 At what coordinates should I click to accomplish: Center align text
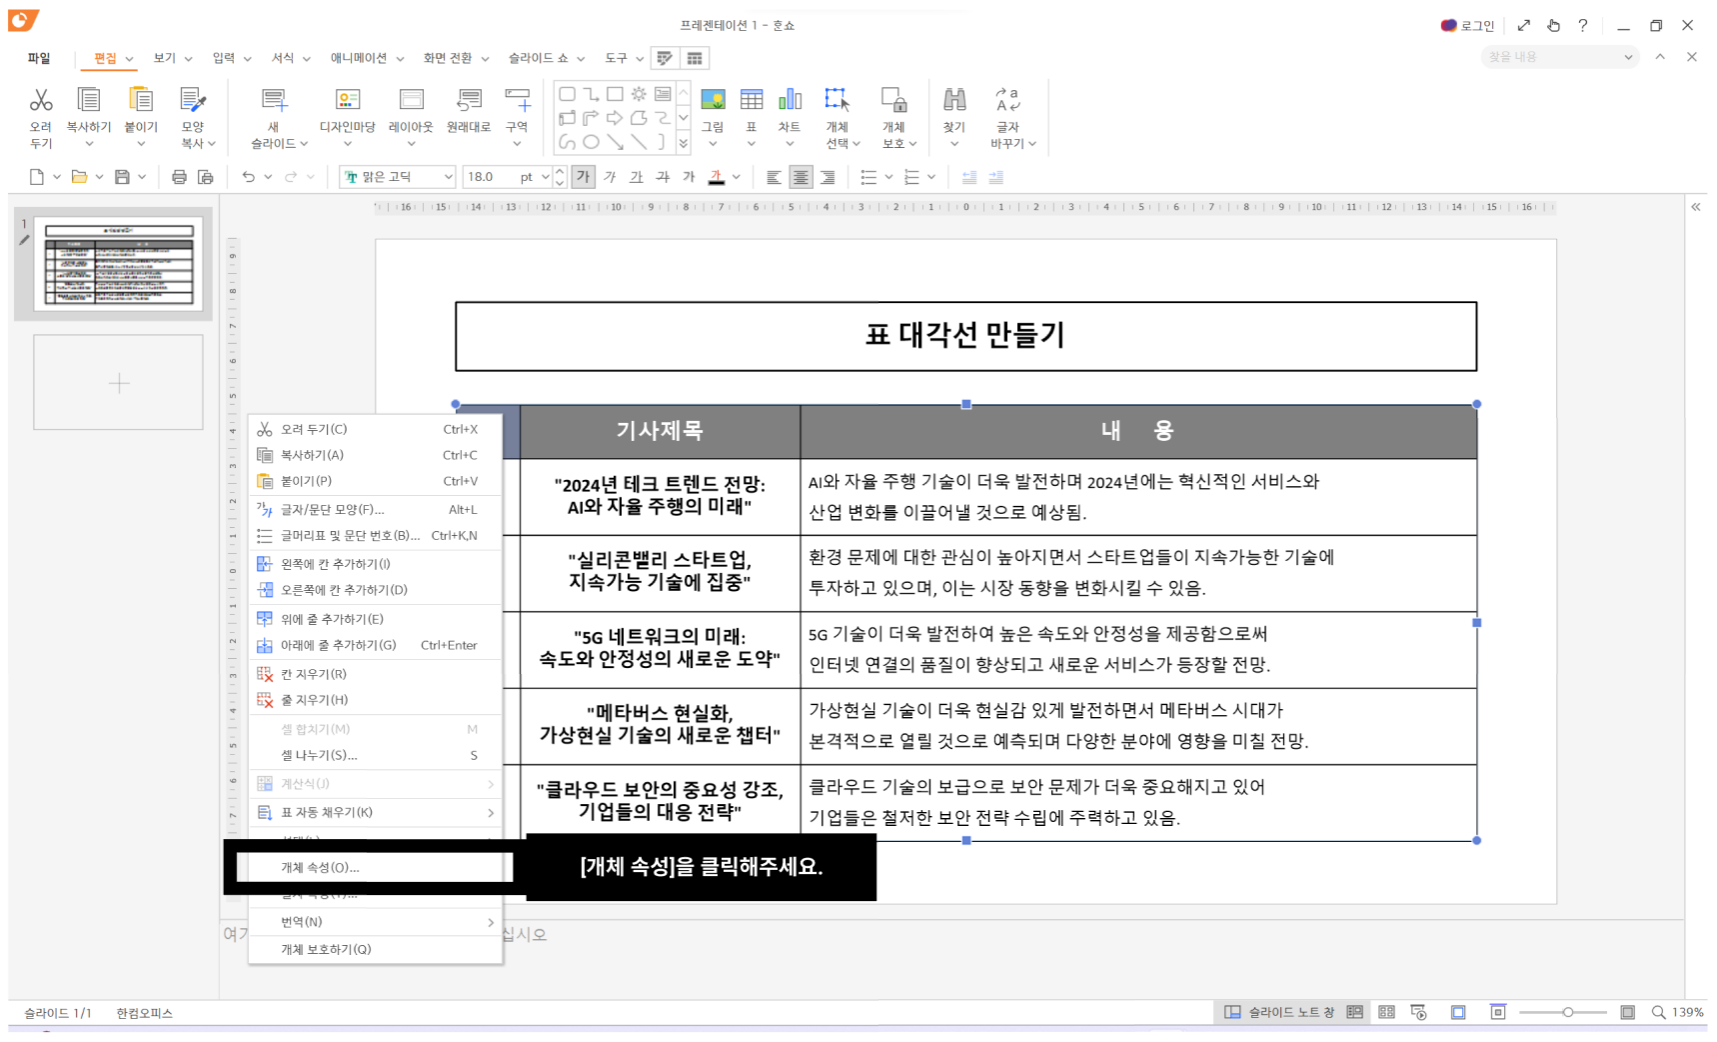pos(801,177)
